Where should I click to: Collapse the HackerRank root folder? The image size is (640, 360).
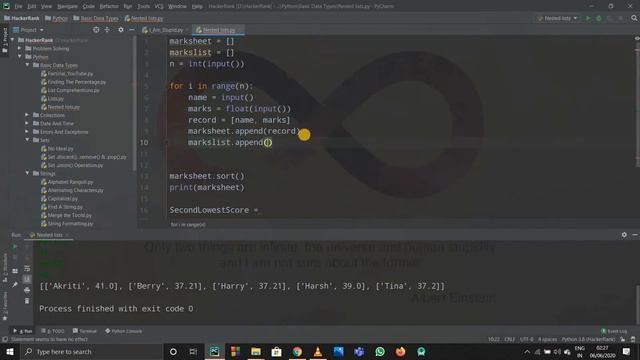click(13, 40)
